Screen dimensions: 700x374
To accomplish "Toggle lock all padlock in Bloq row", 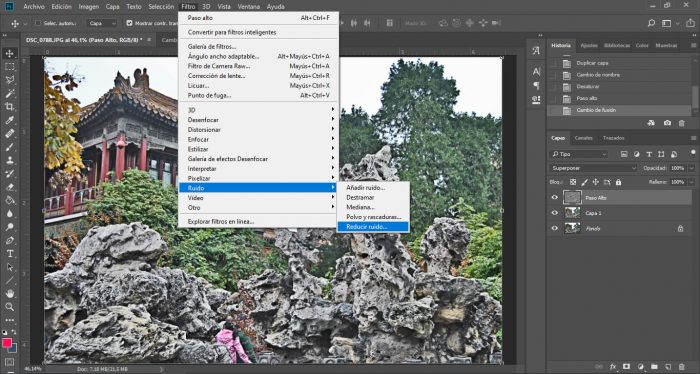I will point(618,182).
